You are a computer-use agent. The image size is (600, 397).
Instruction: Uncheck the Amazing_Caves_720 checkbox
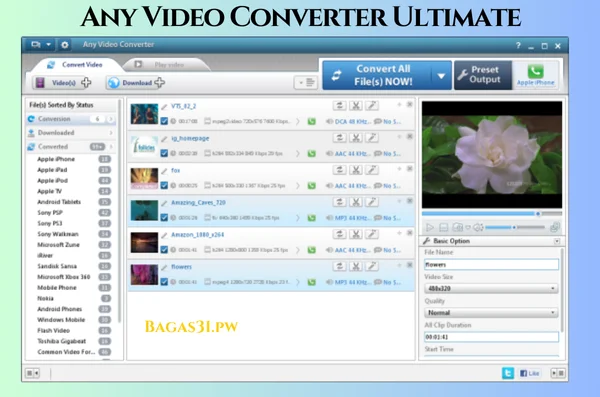(x=164, y=218)
